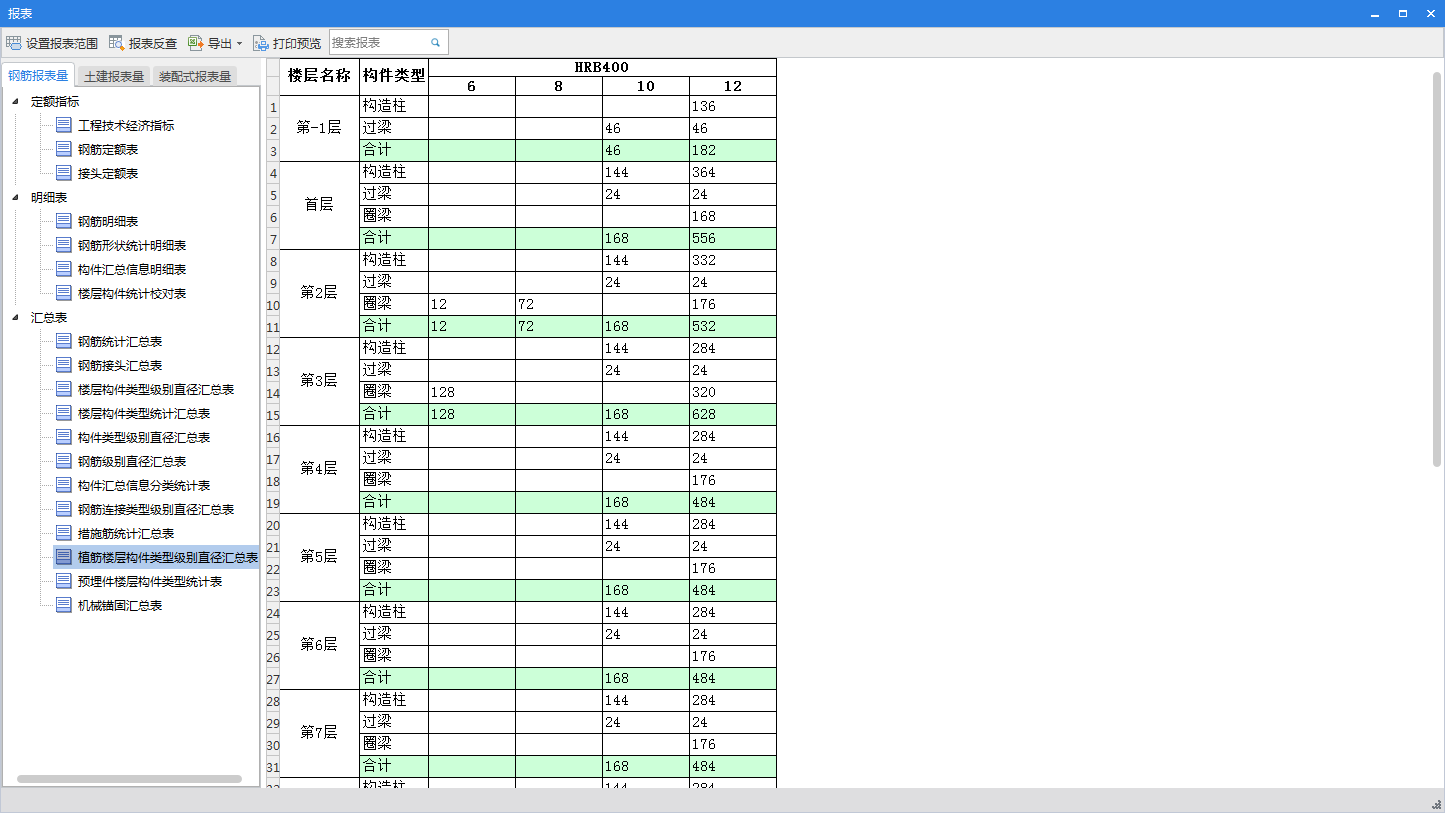Click the 报表反查 button label
The width and height of the screenshot is (1445, 813).
pyautogui.click(x=153, y=43)
